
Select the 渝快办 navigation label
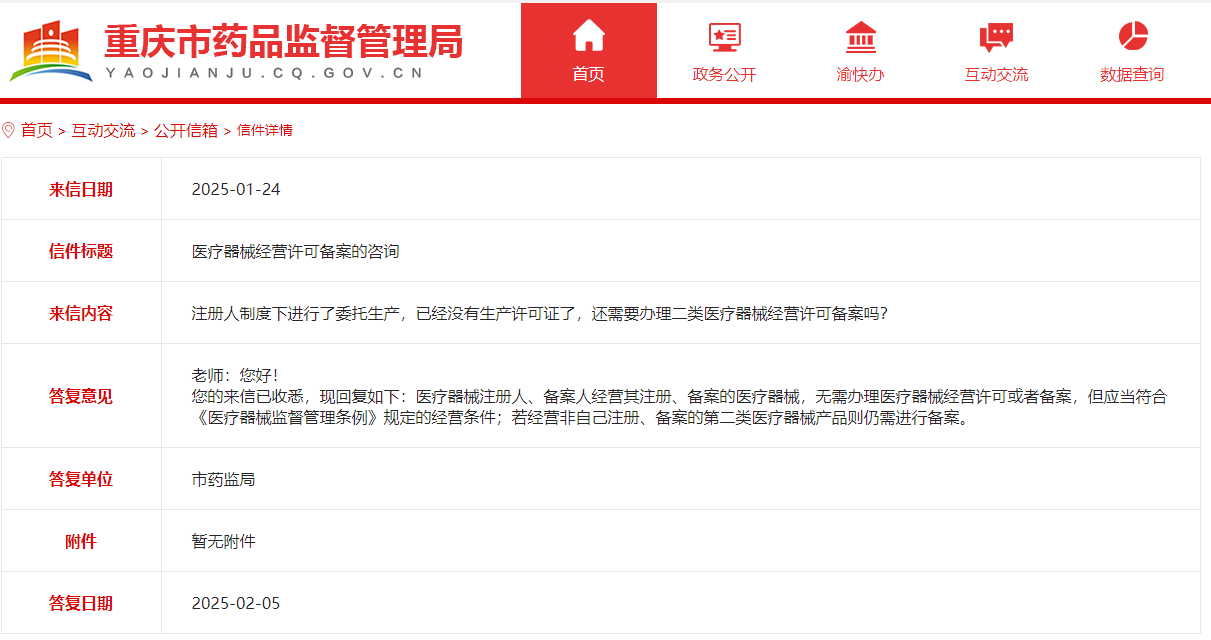[860, 75]
